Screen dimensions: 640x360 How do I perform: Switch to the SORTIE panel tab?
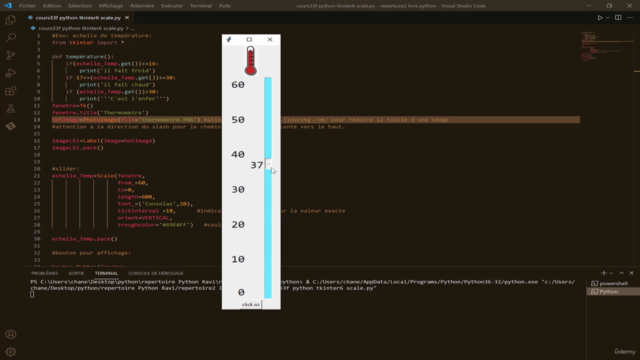click(76, 273)
